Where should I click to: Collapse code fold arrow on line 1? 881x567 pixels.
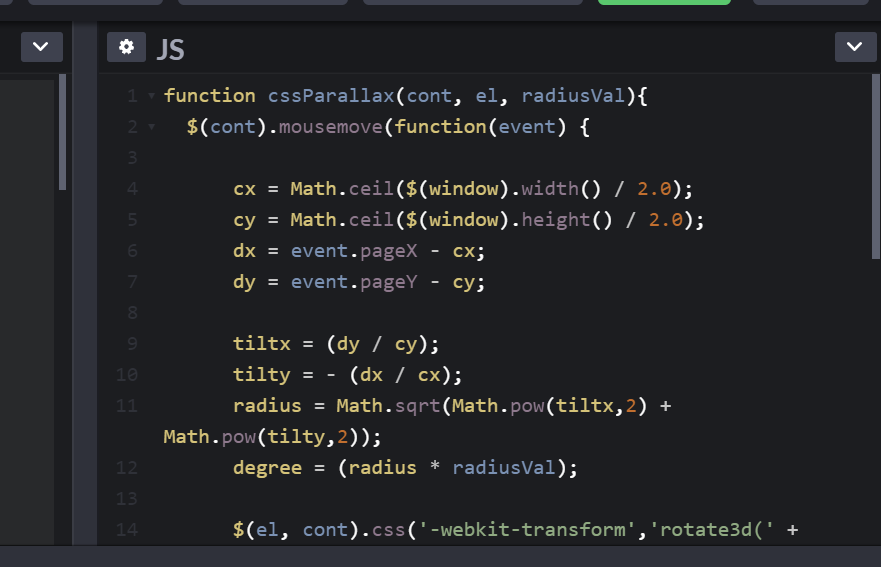coord(151,96)
